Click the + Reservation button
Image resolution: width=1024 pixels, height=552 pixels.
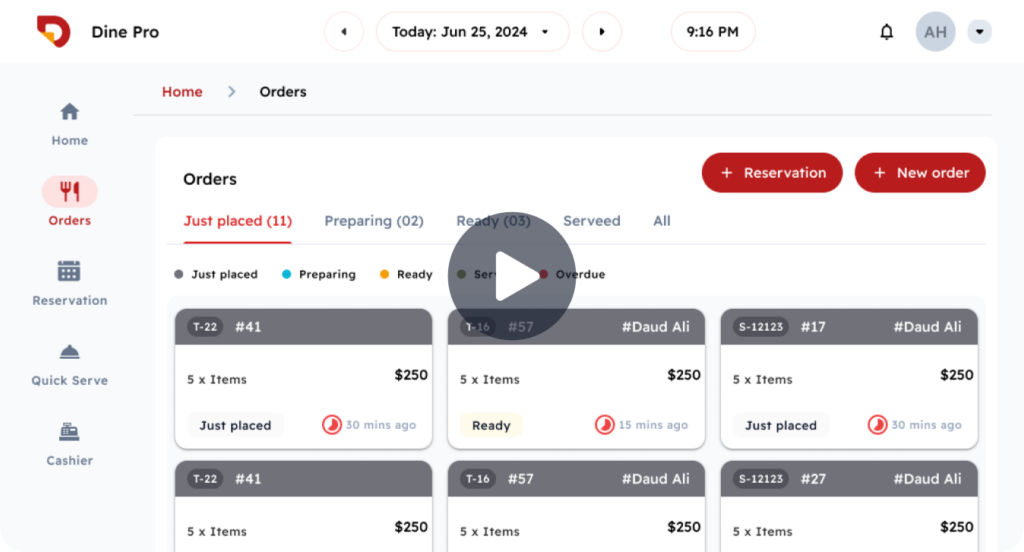click(772, 172)
